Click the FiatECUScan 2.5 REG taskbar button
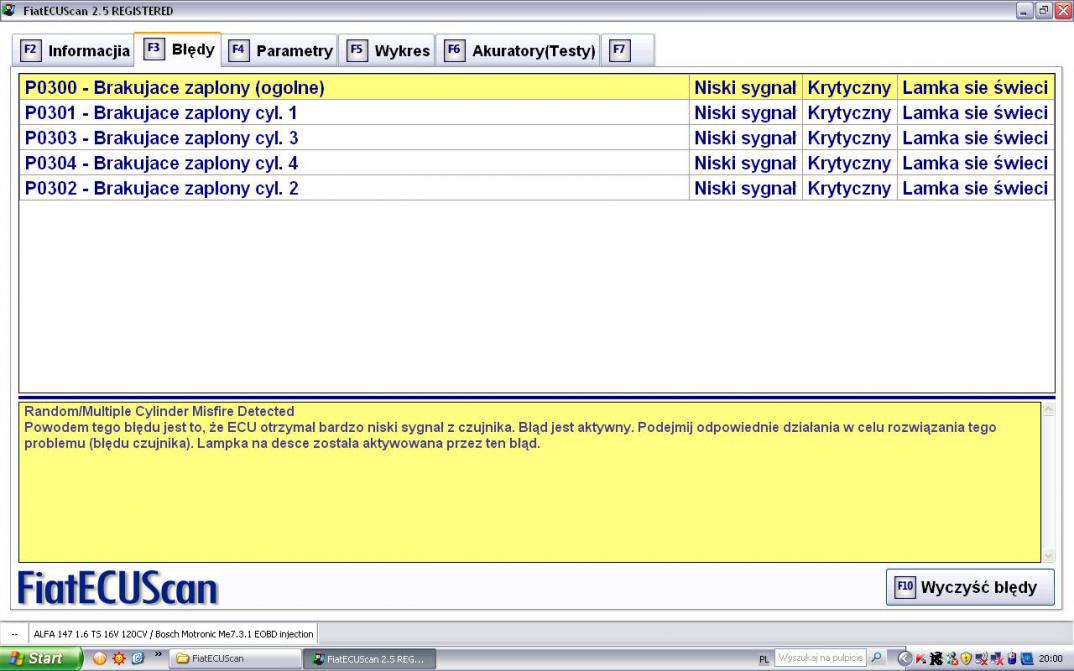 pyautogui.click(x=370, y=659)
